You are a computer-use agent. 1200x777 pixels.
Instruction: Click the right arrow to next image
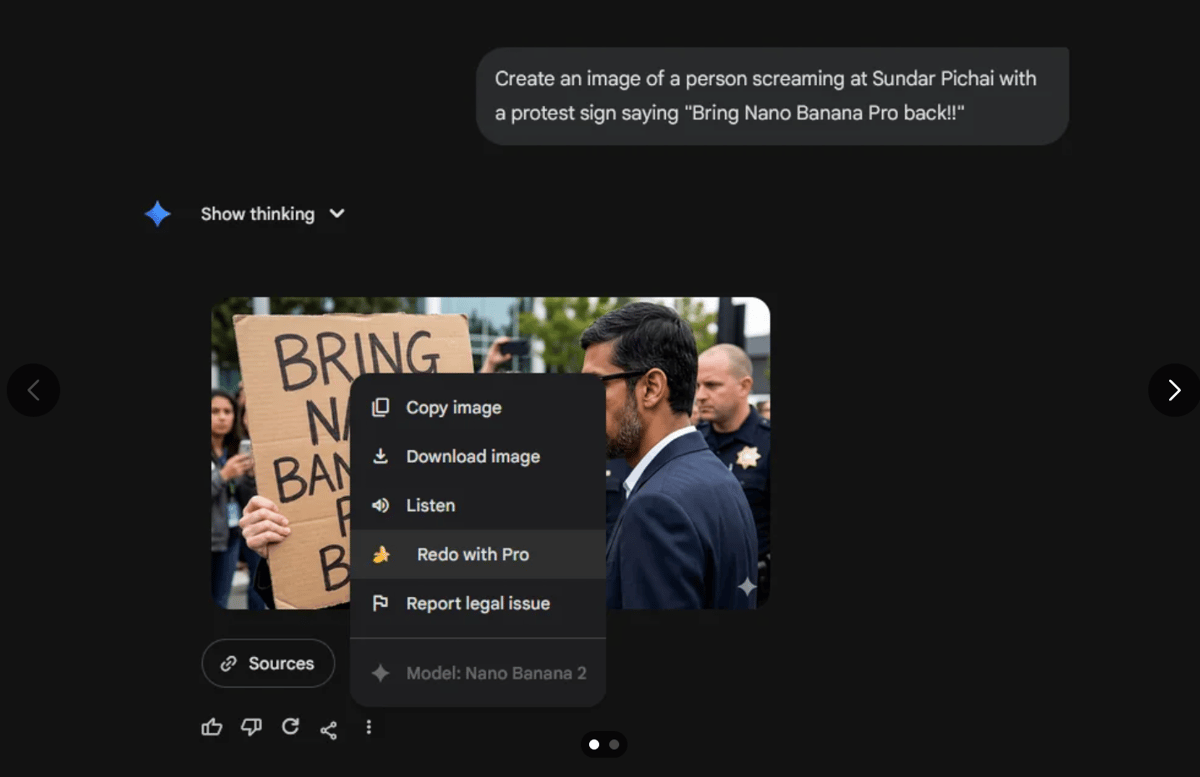[x=1174, y=390]
